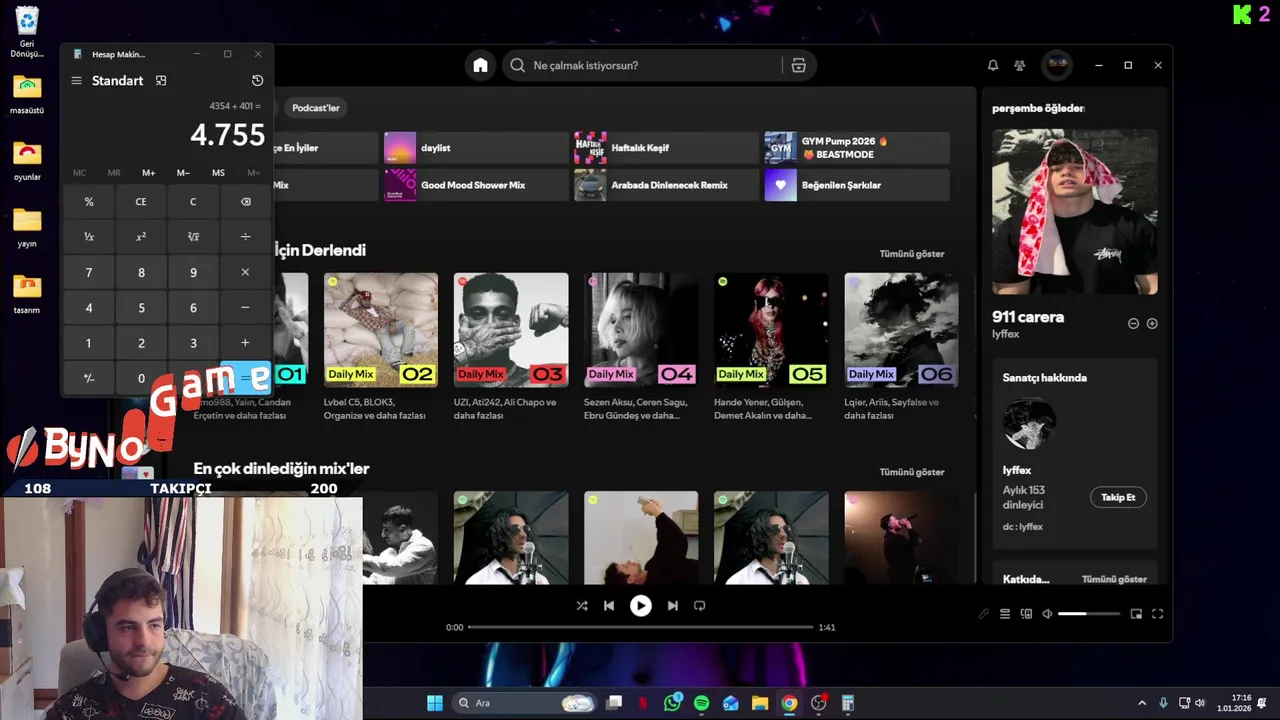
Task: Click the calculator M+ memory button
Action: (x=148, y=173)
